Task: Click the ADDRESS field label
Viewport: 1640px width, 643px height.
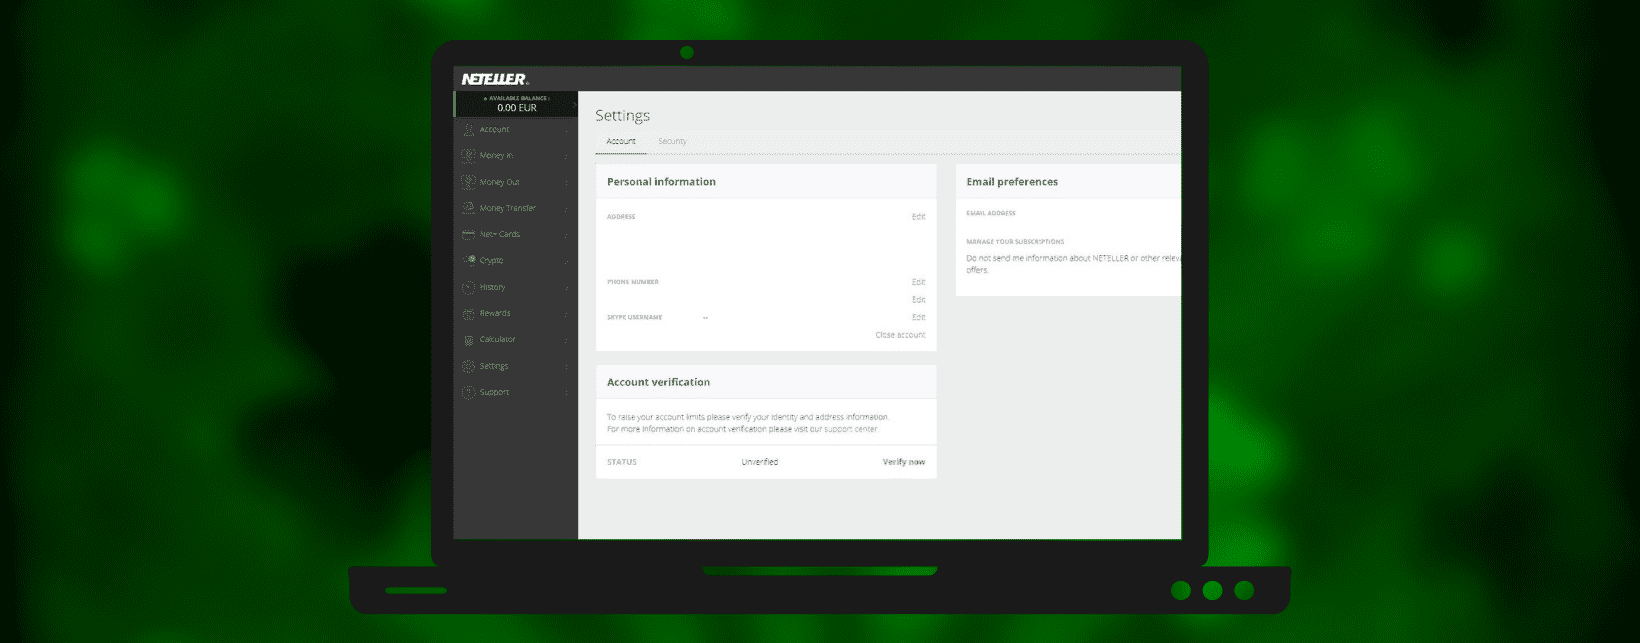Action: [621, 217]
